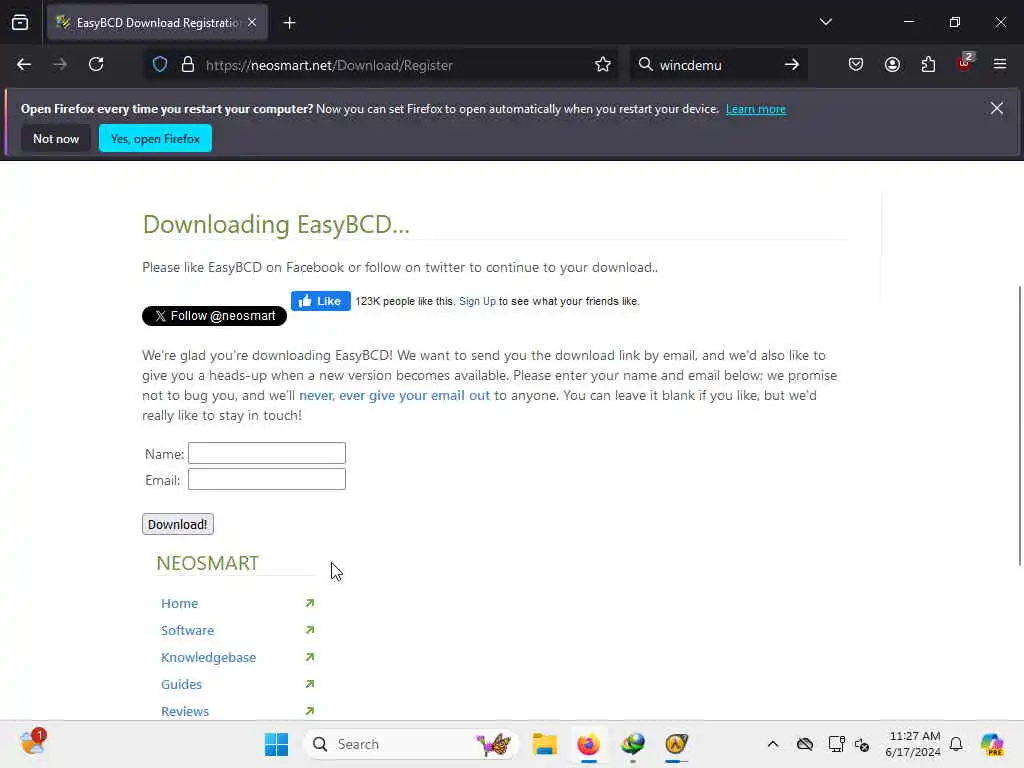Click the page vertical scrollbar
Viewport: 1024px width, 768px height.
tap(1019, 426)
